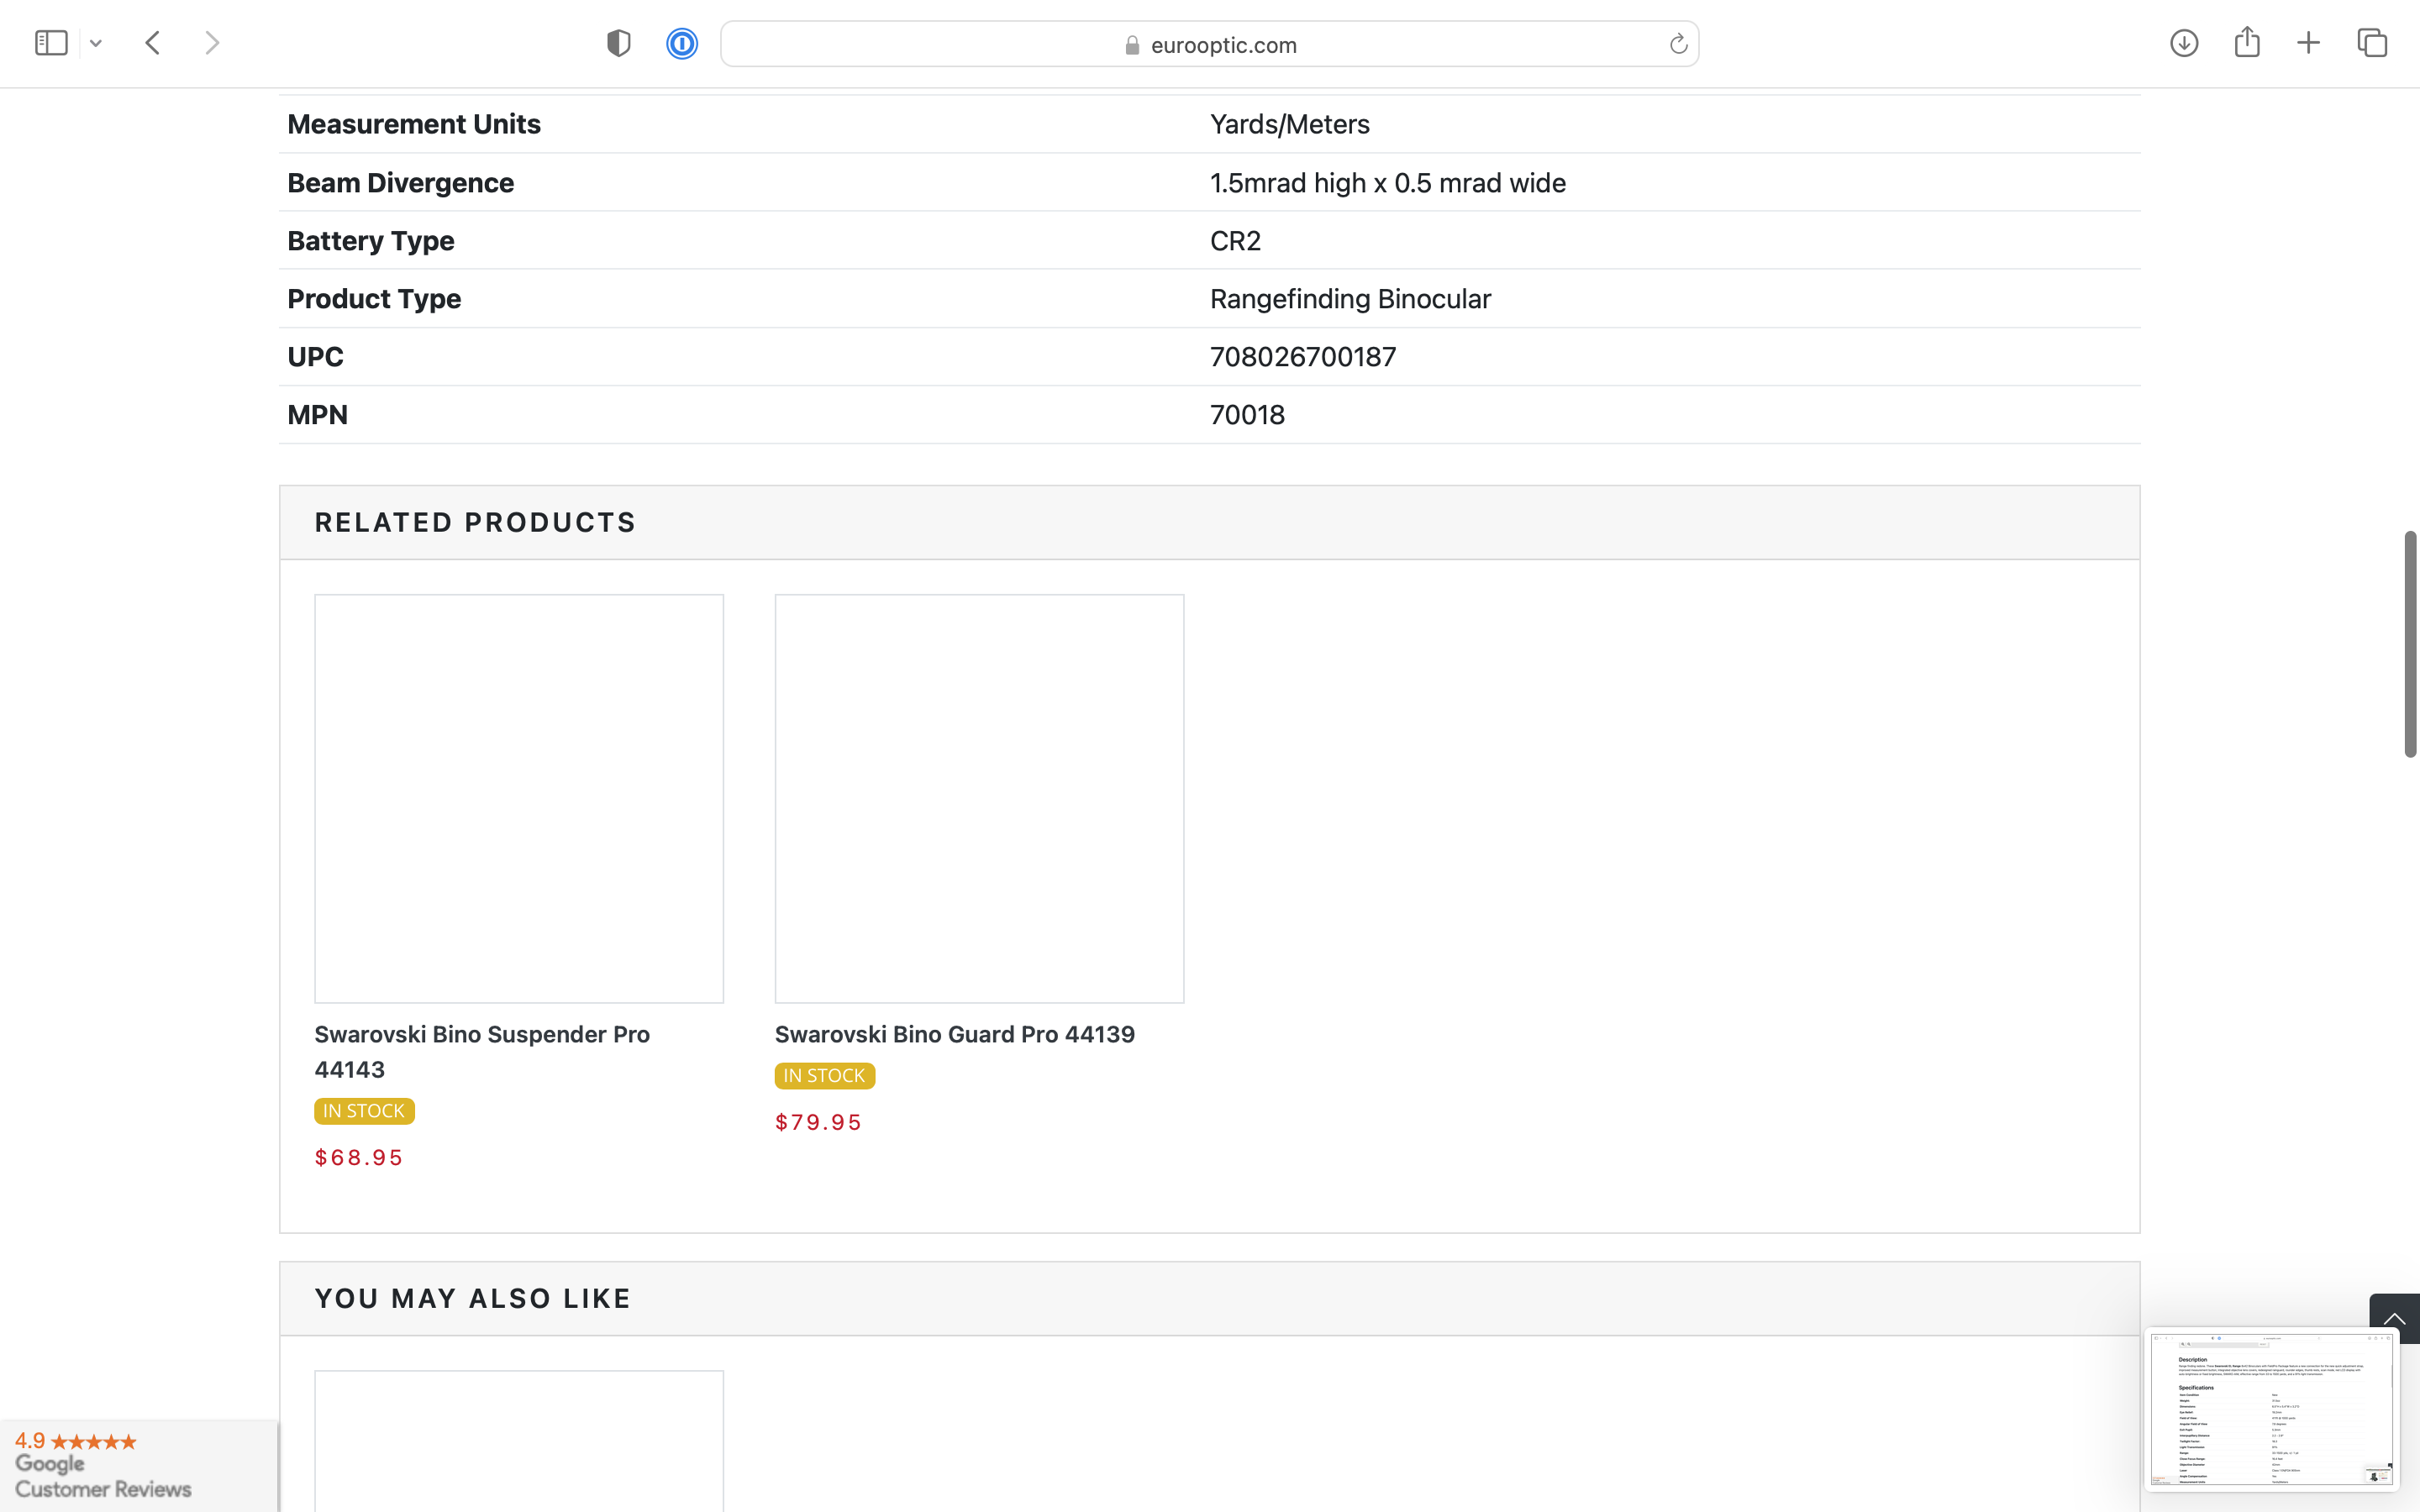Click the Battery Type label
The width and height of the screenshot is (2420, 1512).
pyautogui.click(x=370, y=241)
